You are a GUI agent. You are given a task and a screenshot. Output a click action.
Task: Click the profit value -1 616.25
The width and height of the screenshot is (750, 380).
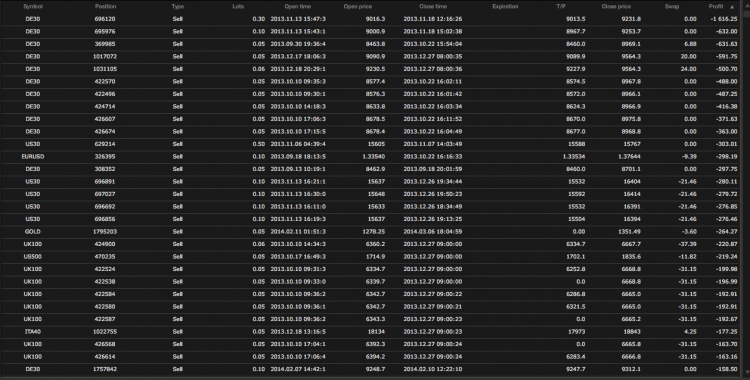pos(724,19)
